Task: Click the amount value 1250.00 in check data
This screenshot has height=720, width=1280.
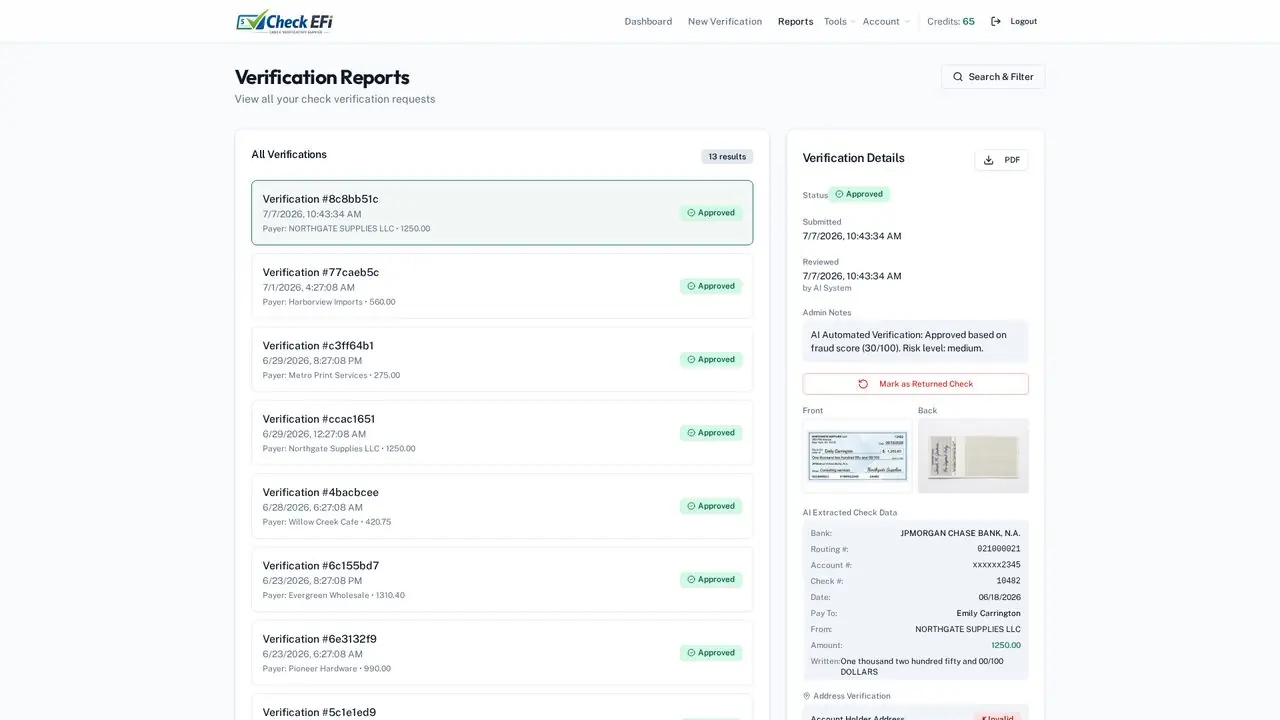Action: 1006,645
